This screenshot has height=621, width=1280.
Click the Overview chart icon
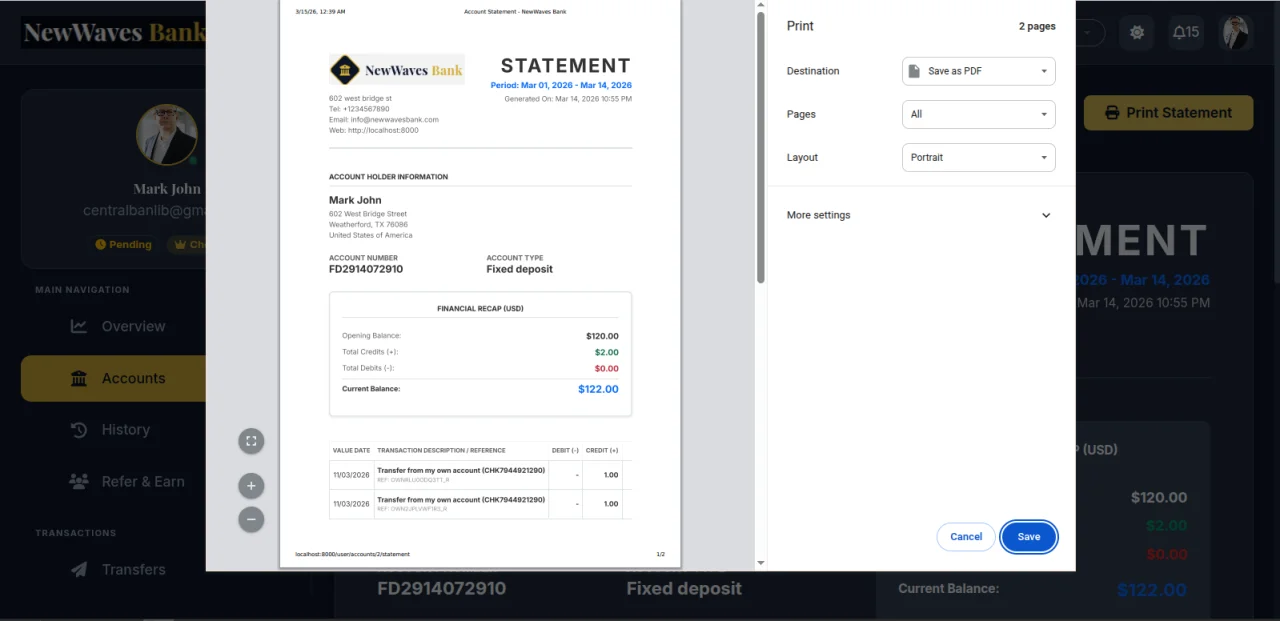point(79,326)
